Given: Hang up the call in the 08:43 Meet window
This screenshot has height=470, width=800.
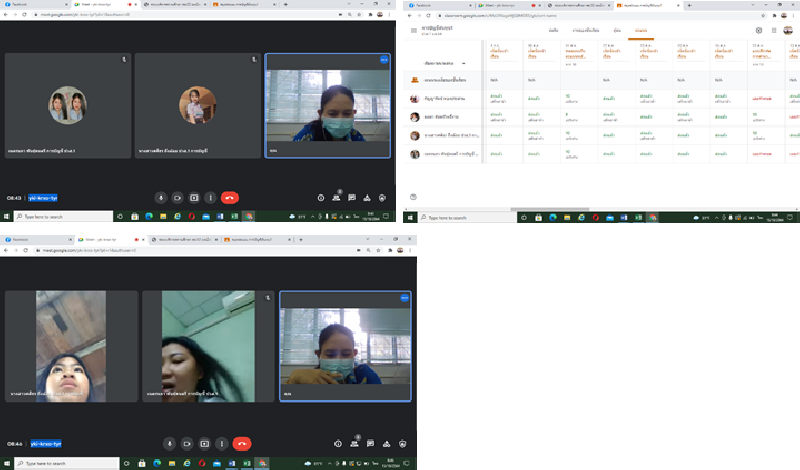Looking at the screenshot, I should (x=230, y=198).
